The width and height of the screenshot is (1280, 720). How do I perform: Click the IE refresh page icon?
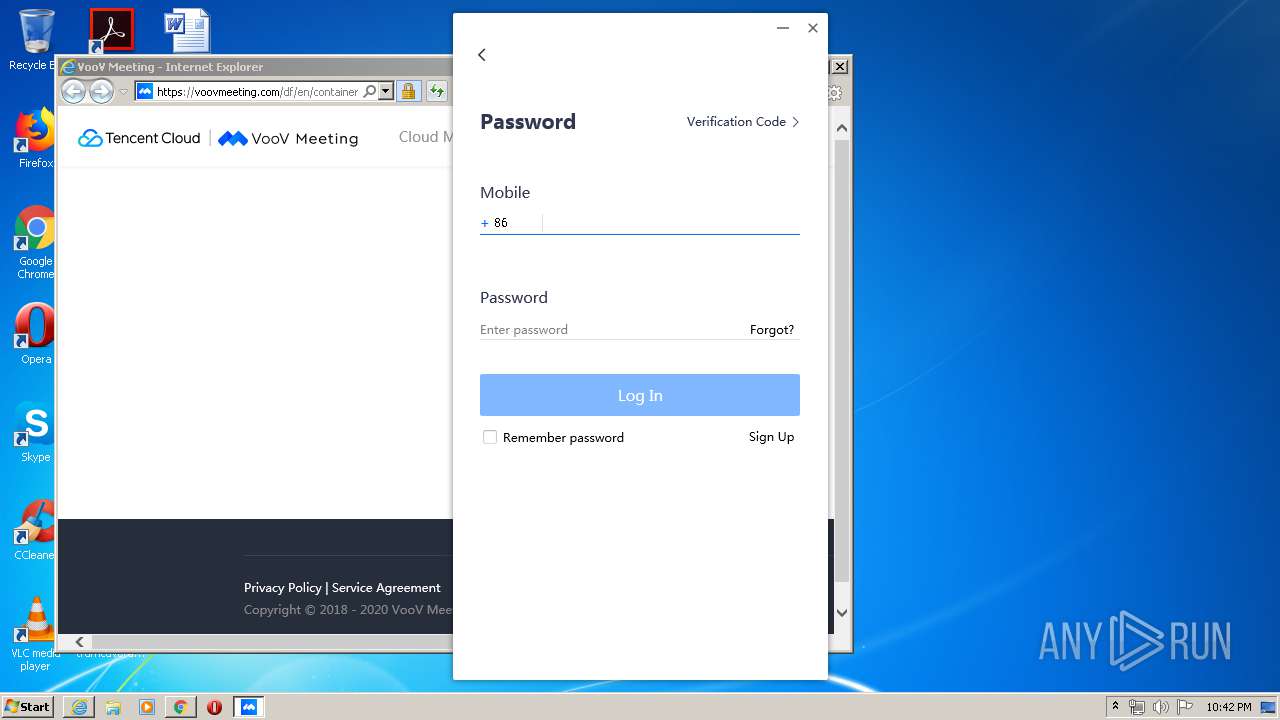(437, 91)
